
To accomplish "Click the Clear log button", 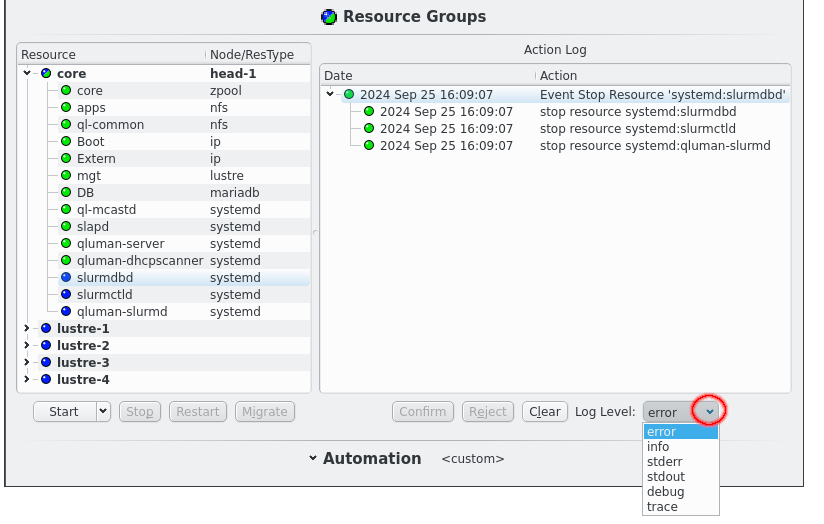I will click(x=545, y=412).
